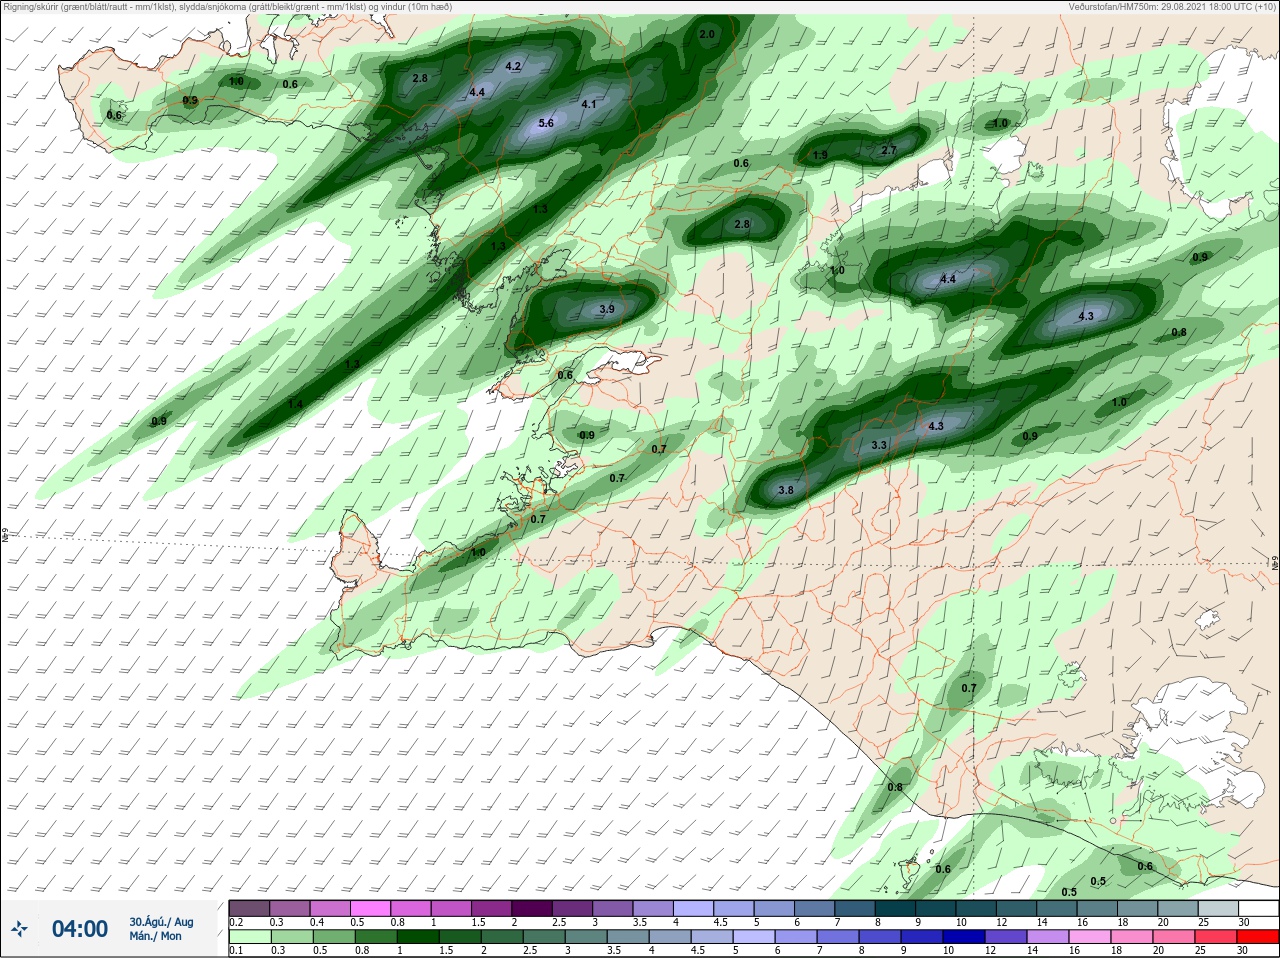
Task: Click the 04:00 forecast time label
Action: click(80, 929)
